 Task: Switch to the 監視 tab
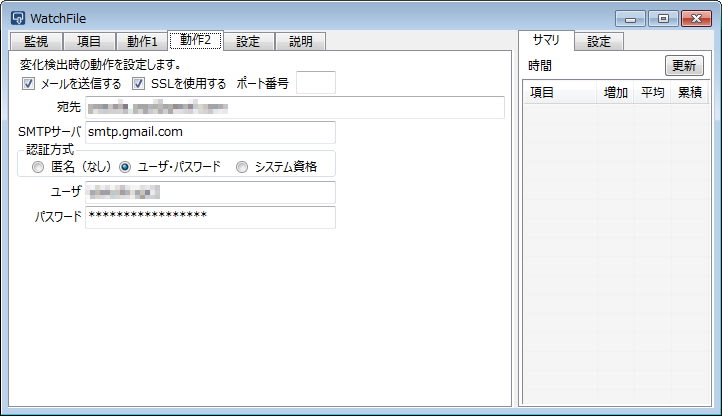[36, 41]
